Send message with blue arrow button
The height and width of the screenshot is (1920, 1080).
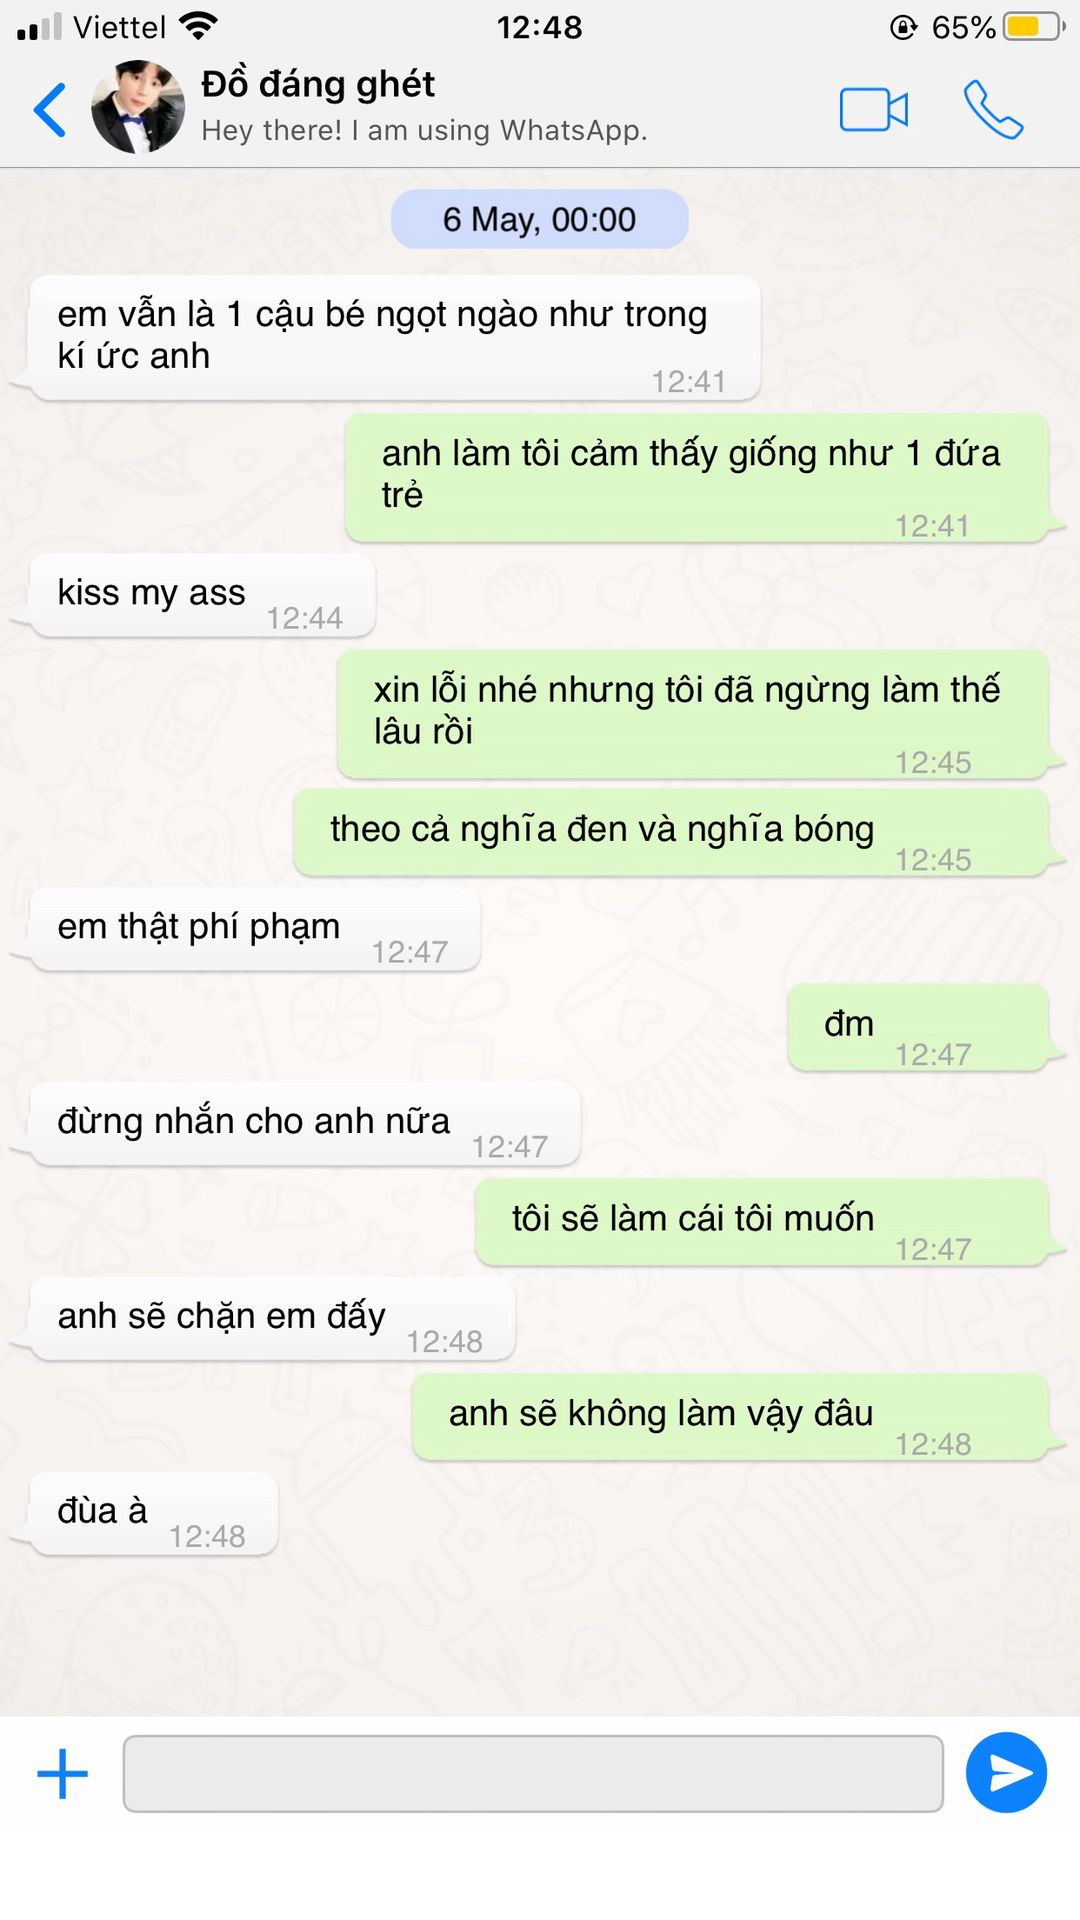click(1006, 1773)
